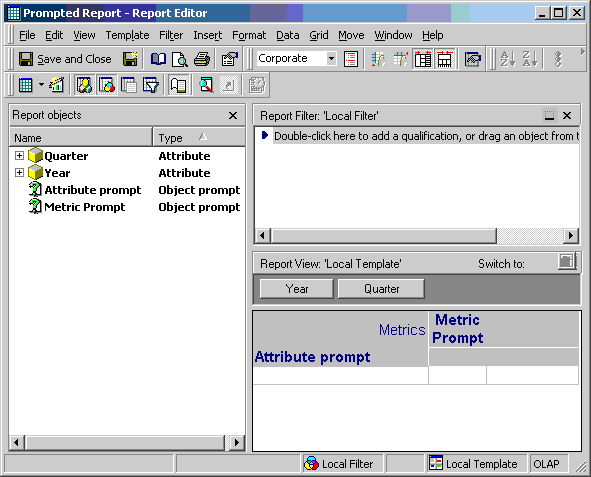This screenshot has height=477, width=591.
Task: Click the sort descending Z-A icon
Action: pyautogui.click(x=530, y=59)
